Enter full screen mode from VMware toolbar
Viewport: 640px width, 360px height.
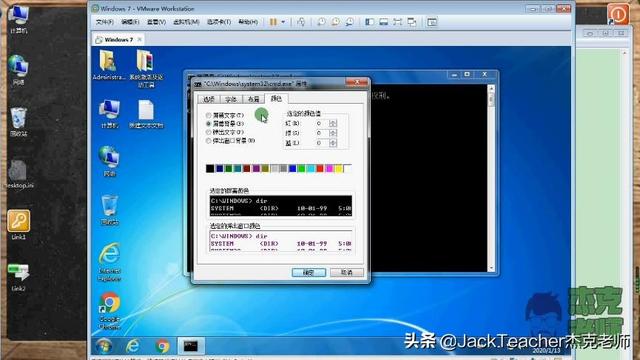(x=398, y=22)
